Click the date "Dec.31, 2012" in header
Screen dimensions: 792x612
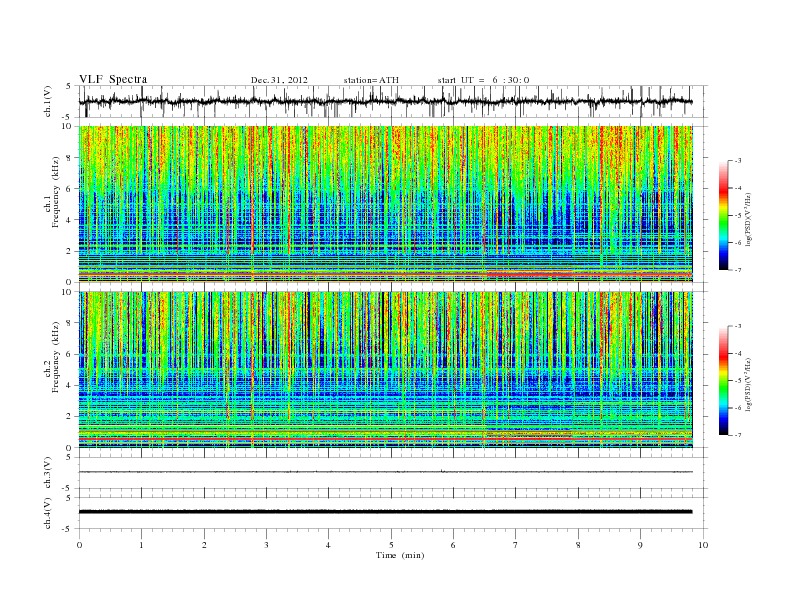pos(279,80)
